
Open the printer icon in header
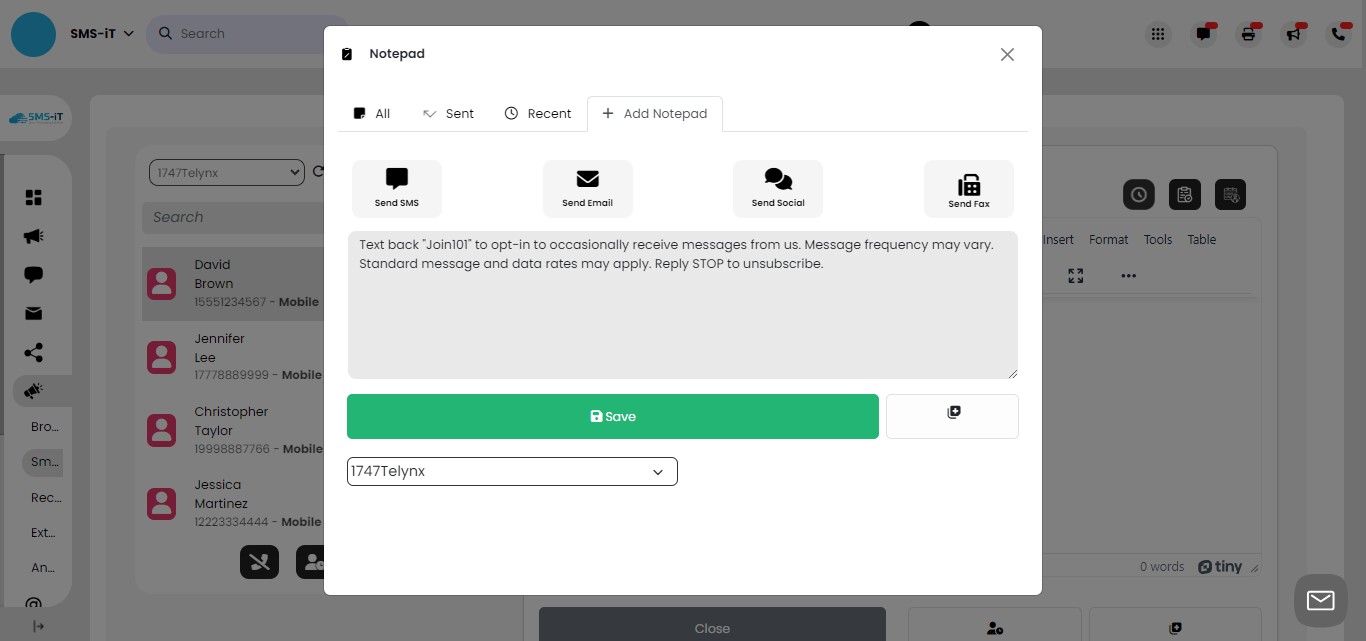[x=1248, y=34]
